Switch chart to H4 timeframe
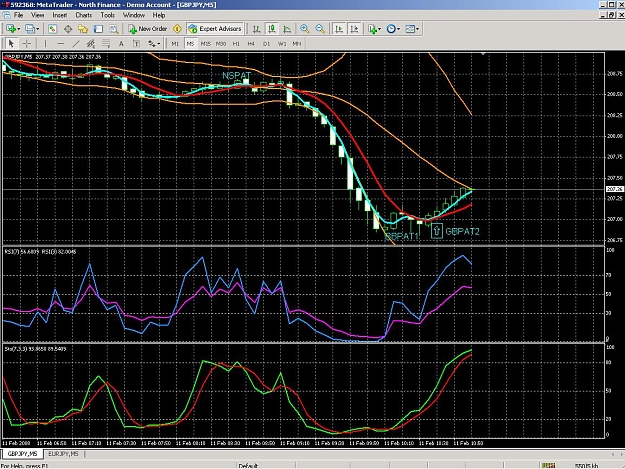The image size is (625, 469). click(x=251, y=43)
